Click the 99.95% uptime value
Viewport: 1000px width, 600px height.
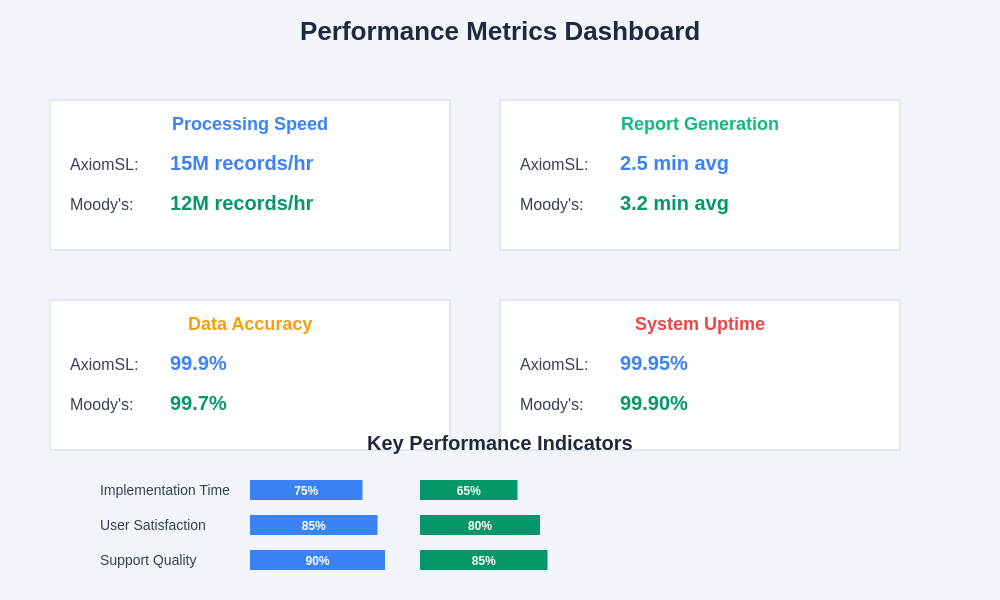(x=653, y=363)
